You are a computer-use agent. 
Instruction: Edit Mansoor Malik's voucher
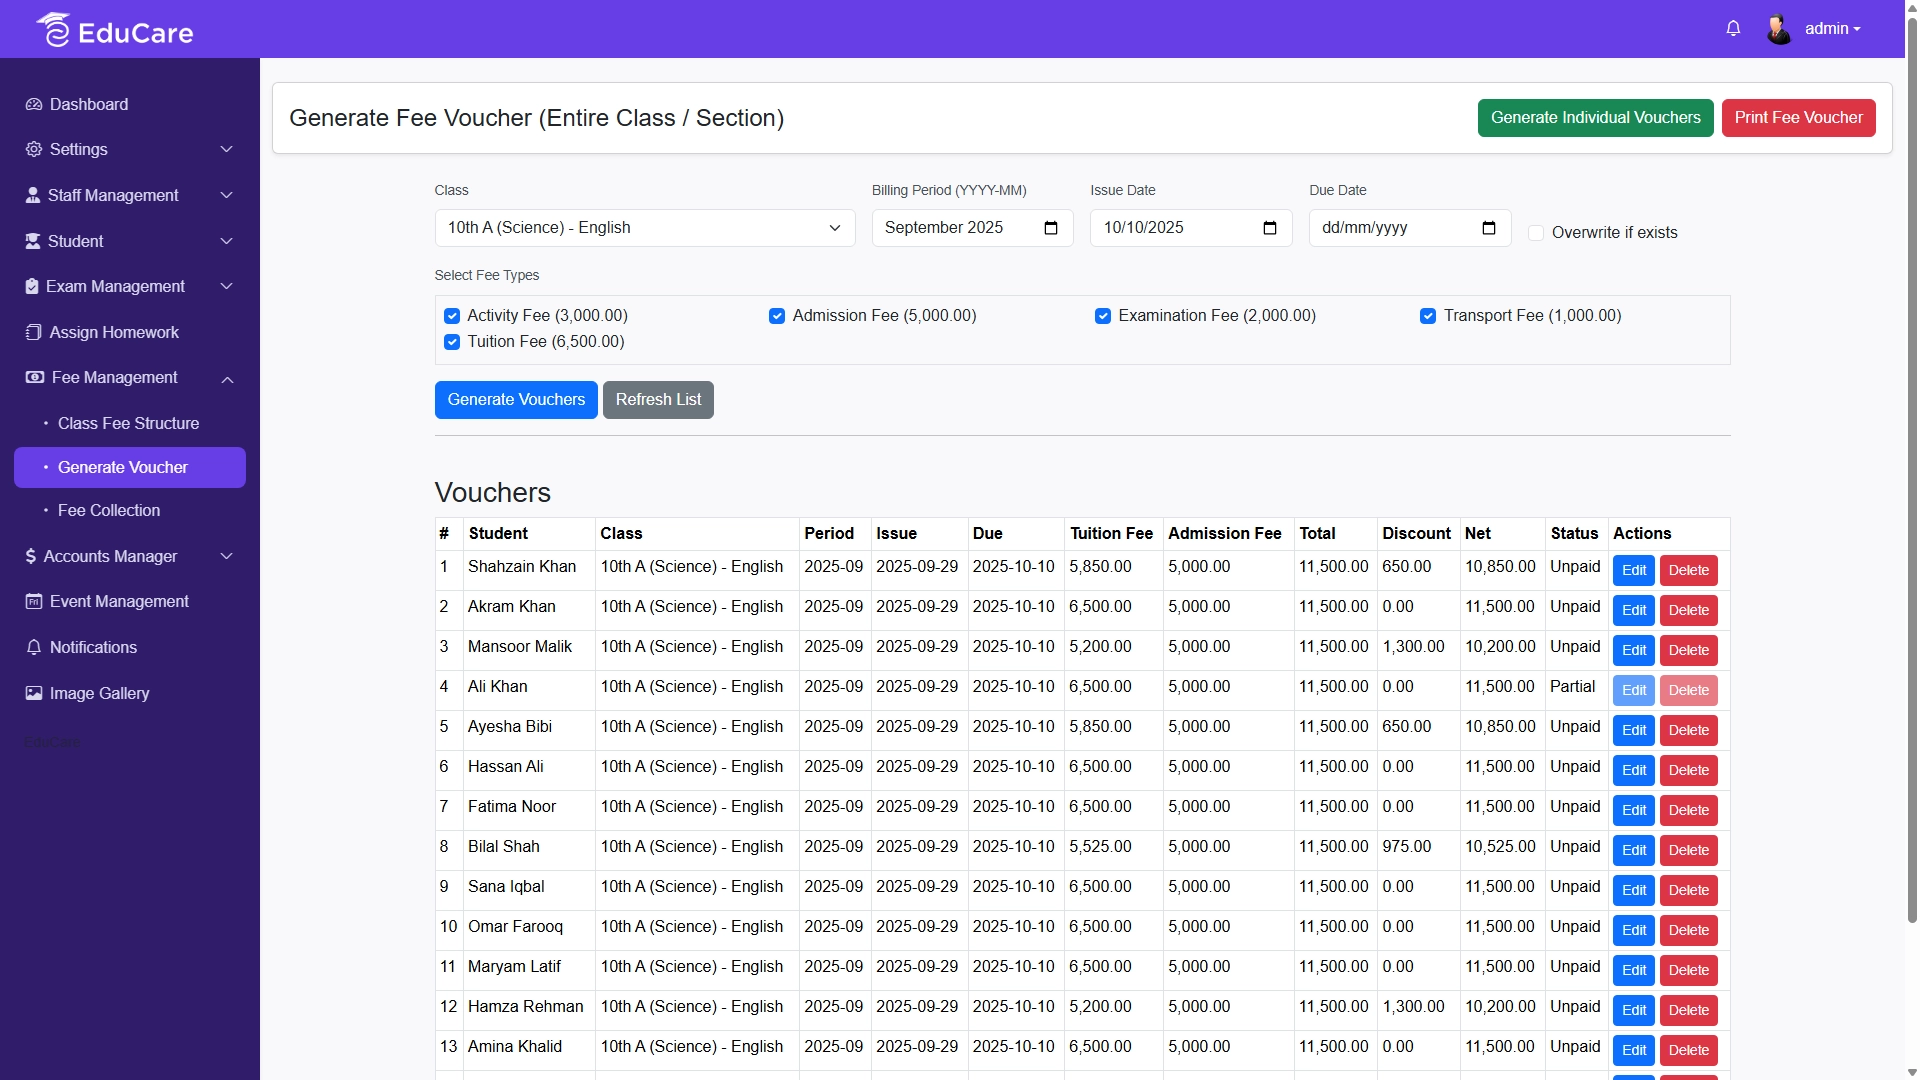tap(1634, 650)
